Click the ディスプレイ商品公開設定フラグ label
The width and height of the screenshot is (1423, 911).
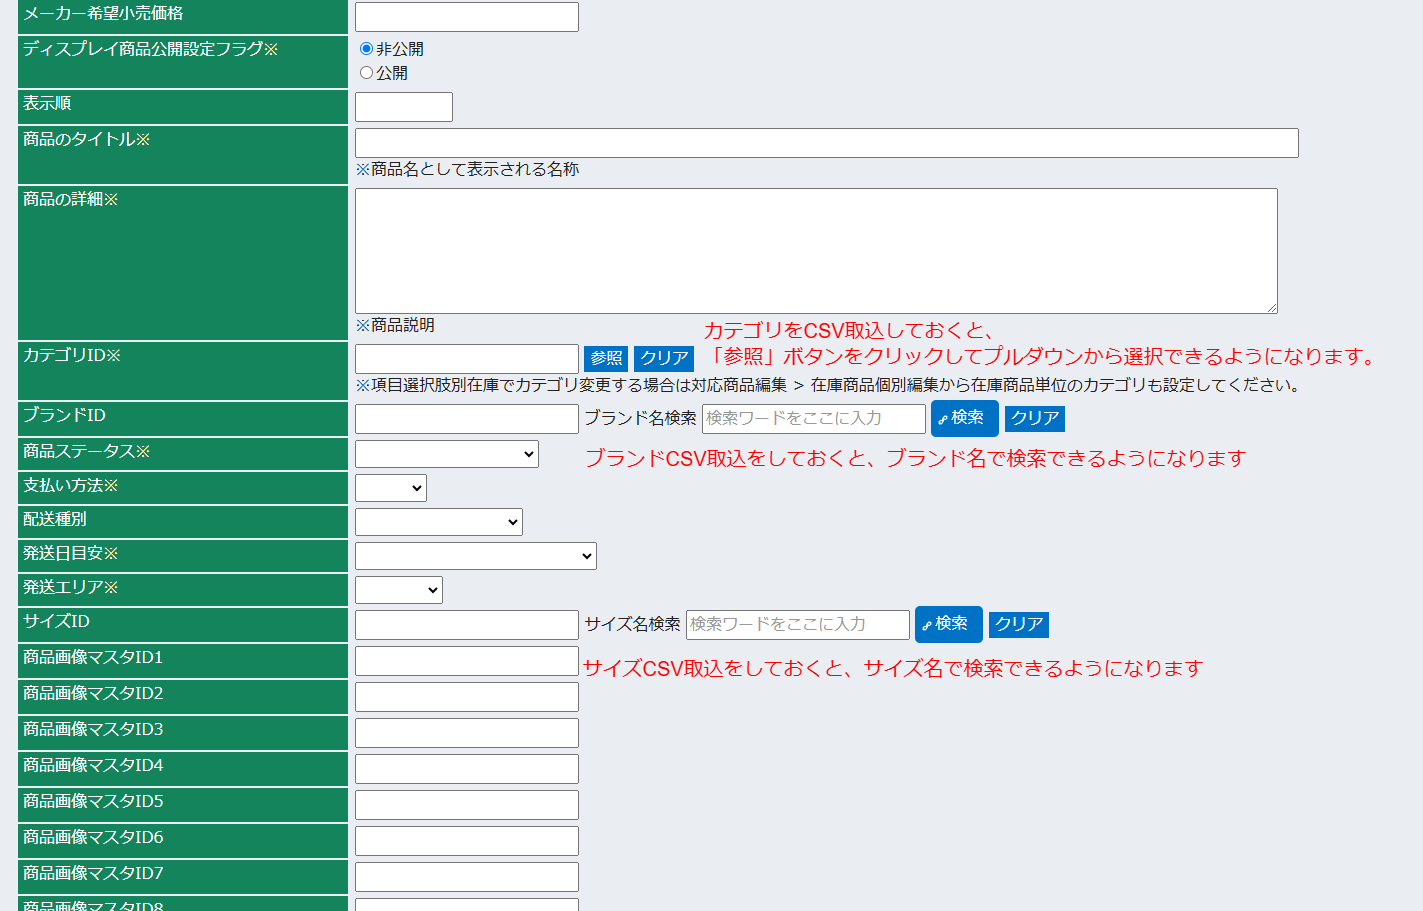[x=150, y=49]
